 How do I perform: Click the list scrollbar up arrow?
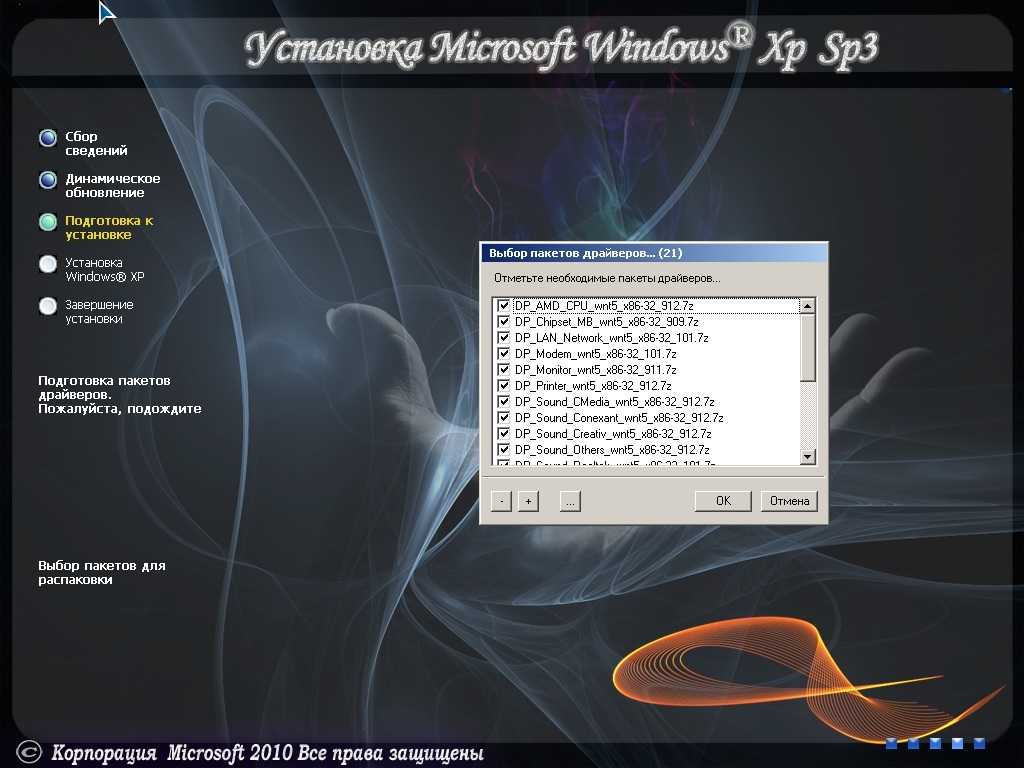click(x=808, y=306)
